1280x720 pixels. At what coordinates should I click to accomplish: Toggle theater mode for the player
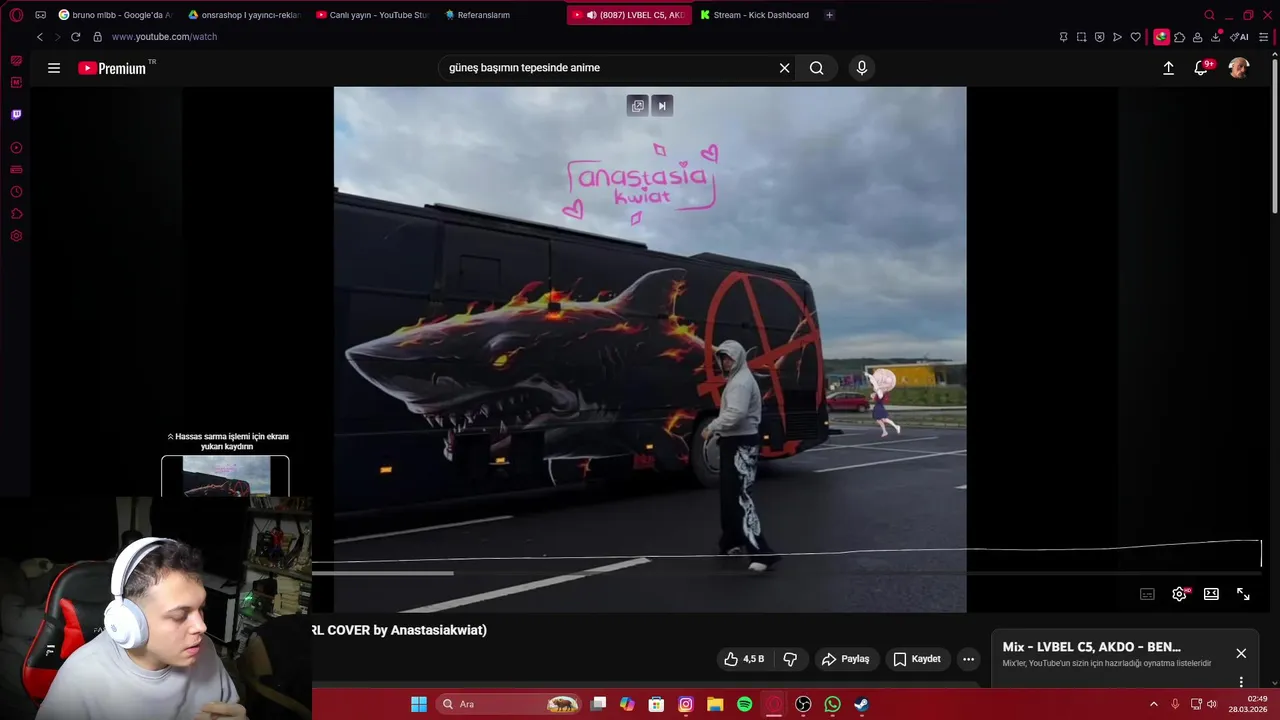[1211, 594]
